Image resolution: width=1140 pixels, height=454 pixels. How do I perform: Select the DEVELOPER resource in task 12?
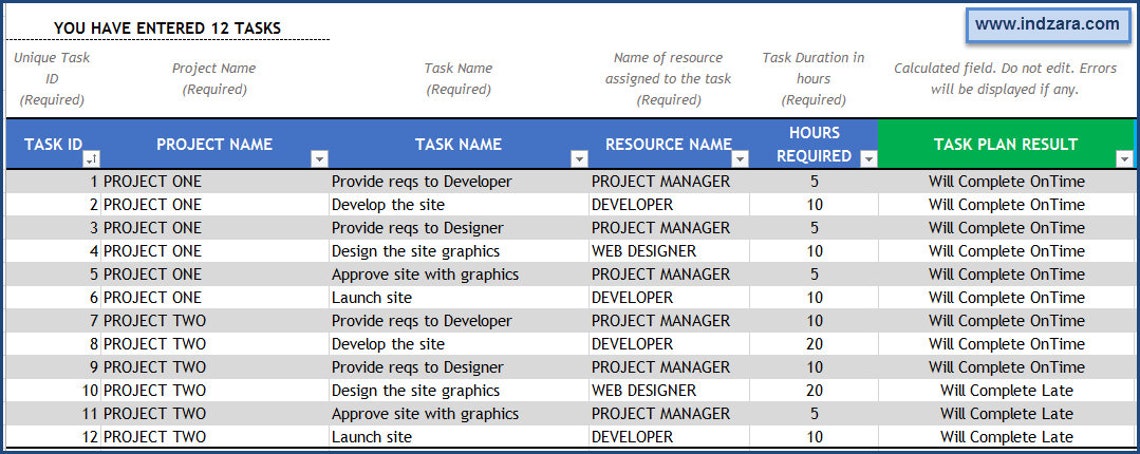669,437
